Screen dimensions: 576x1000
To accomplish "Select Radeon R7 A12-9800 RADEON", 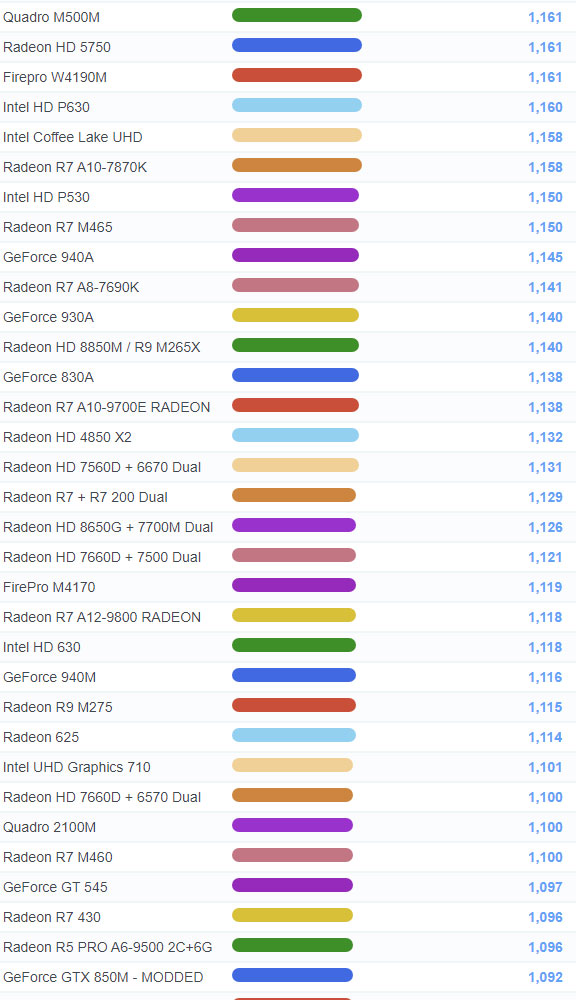I will coord(102,617).
